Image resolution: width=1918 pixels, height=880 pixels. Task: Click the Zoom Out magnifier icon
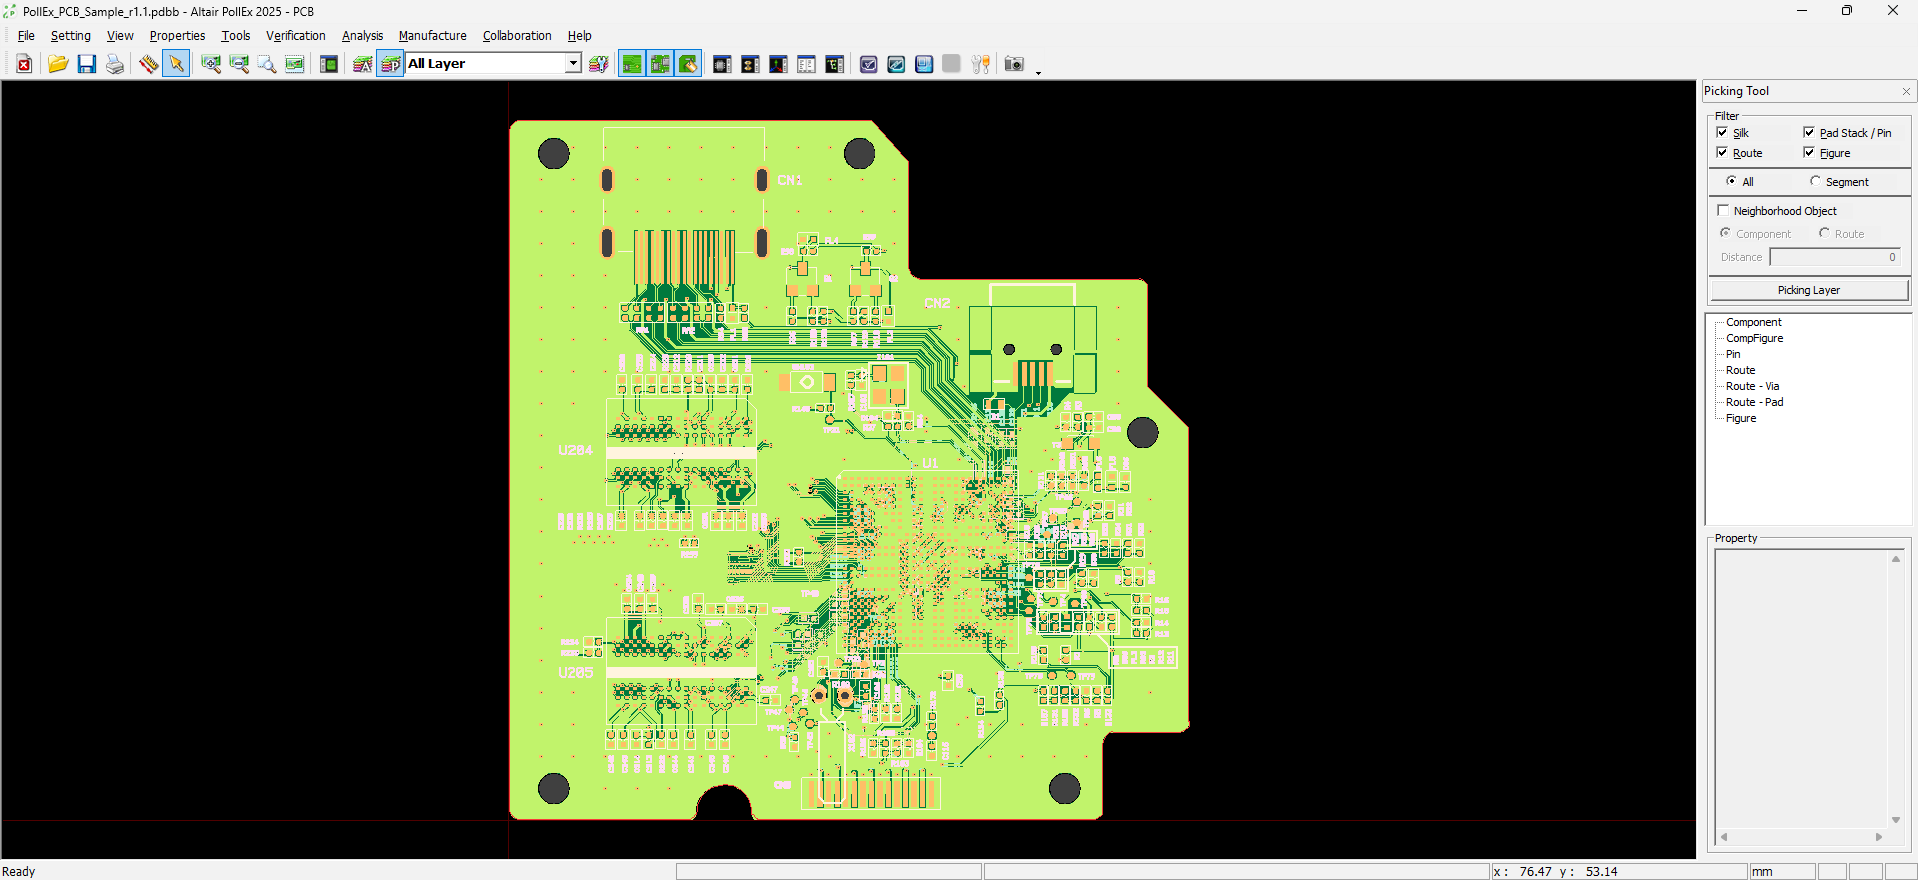click(x=238, y=64)
